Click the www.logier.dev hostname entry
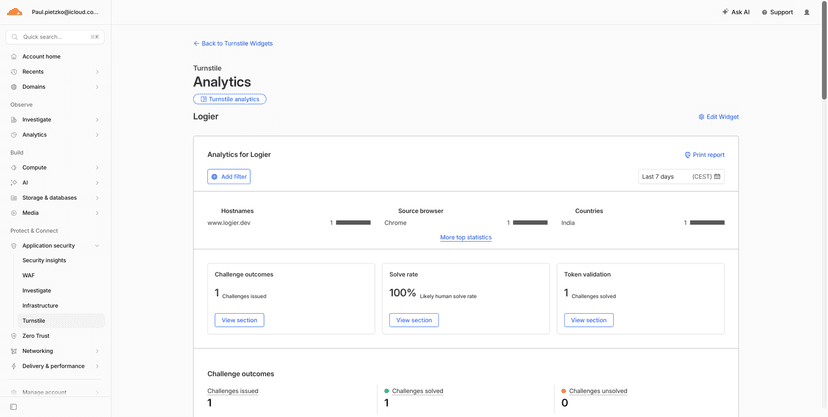 [x=229, y=223]
